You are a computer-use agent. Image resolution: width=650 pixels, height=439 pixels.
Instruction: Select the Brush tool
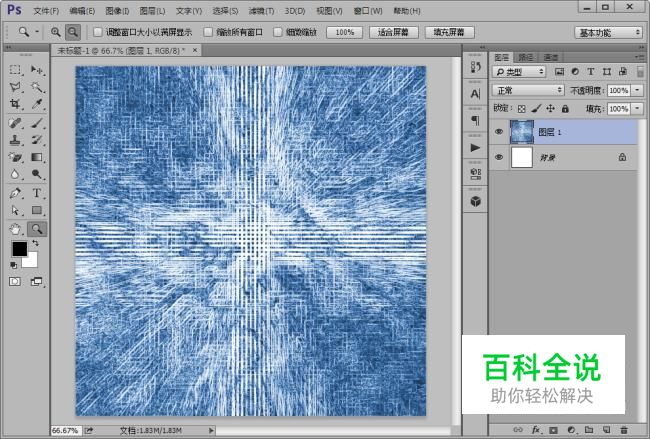click(x=37, y=123)
